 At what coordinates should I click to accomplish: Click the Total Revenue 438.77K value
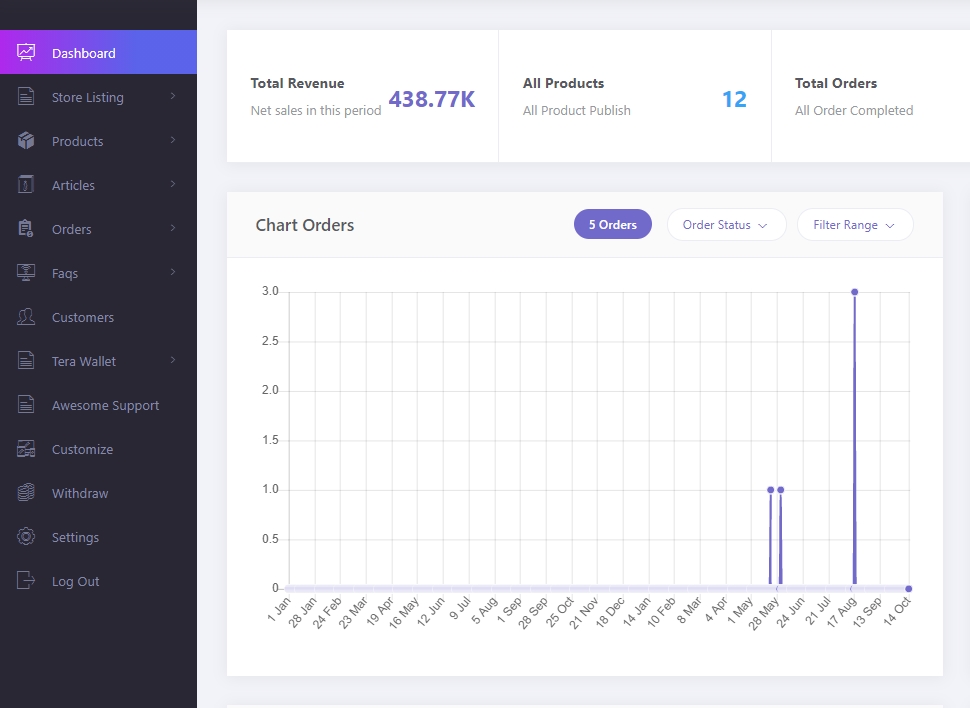[431, 99]
